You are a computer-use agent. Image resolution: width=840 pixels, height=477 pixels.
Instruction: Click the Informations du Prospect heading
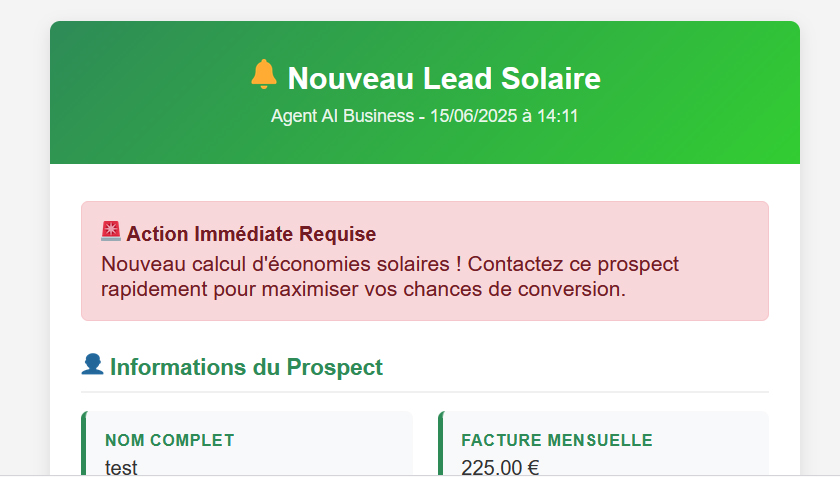(x=246, y=367)
